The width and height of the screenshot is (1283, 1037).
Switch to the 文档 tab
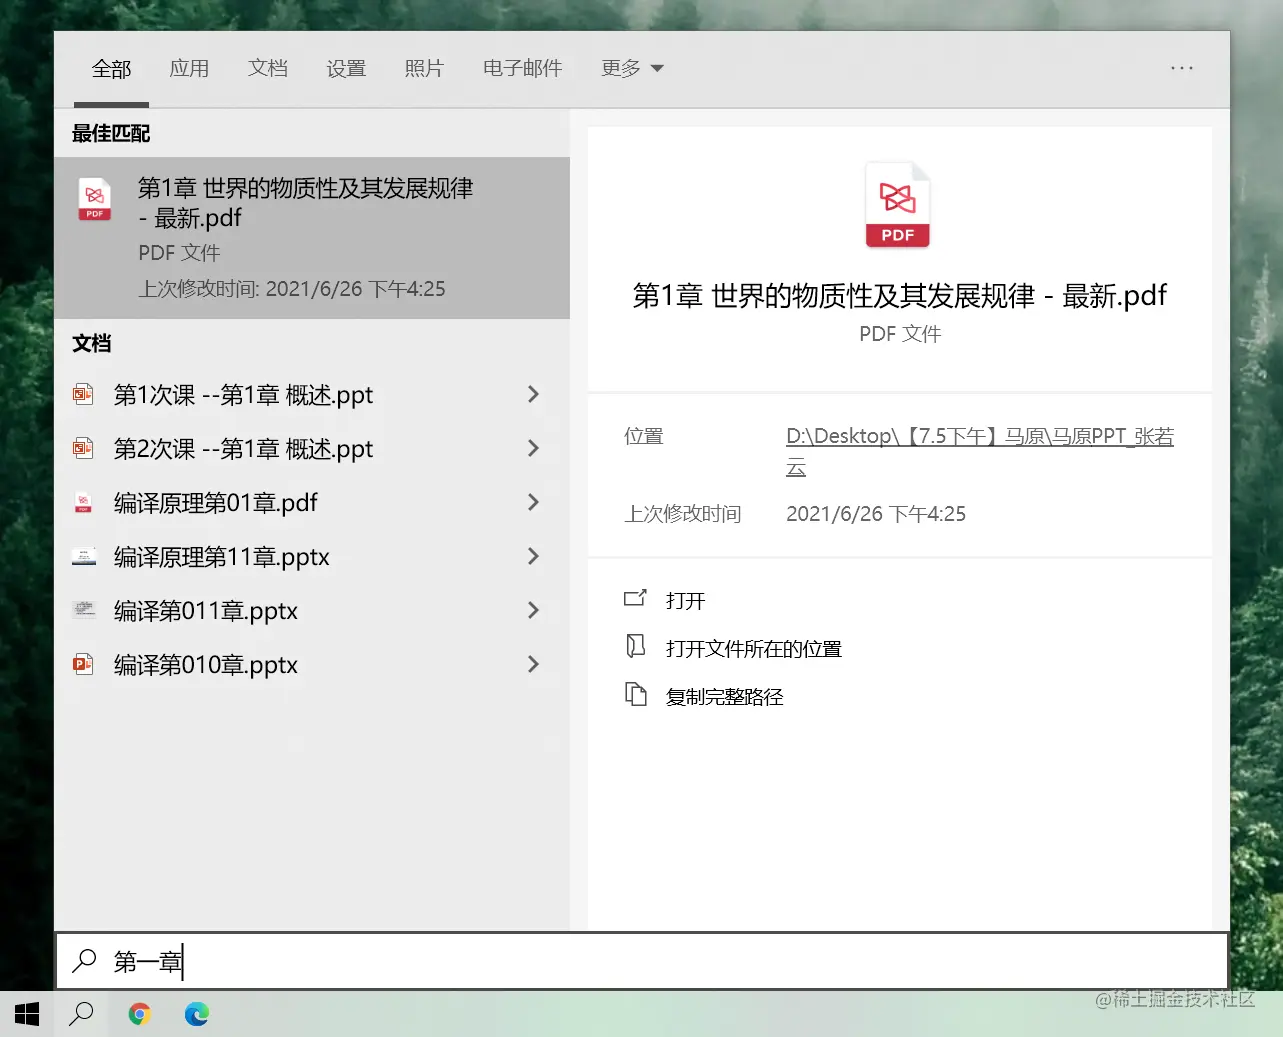click(x=267, y=68)
